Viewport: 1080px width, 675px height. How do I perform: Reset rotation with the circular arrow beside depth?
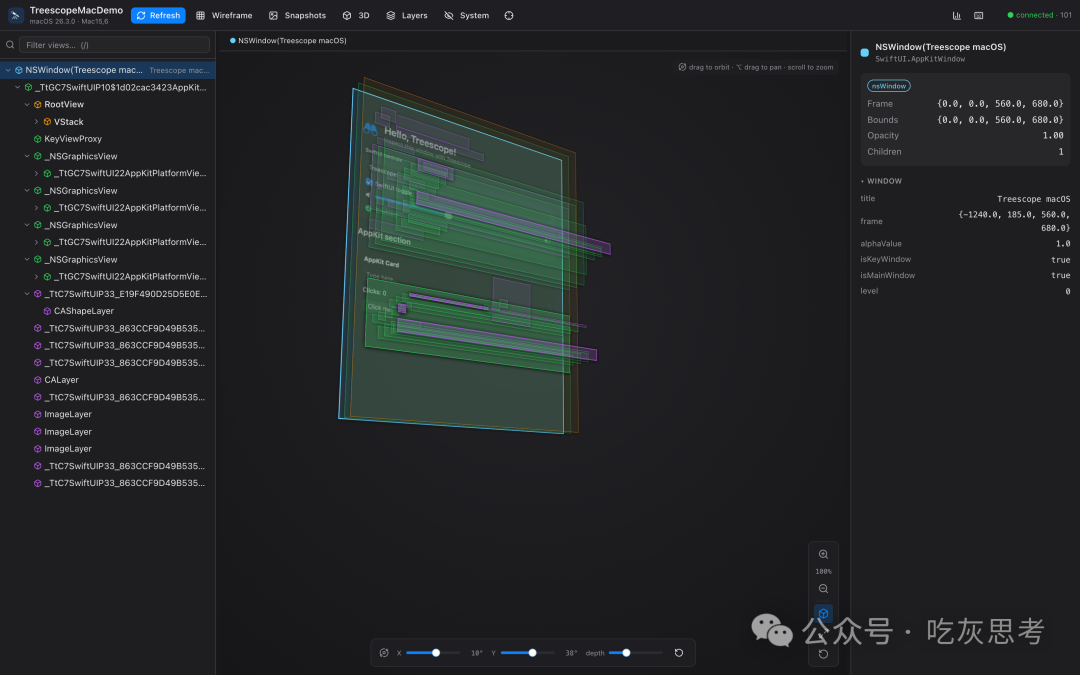pos(679,653)
